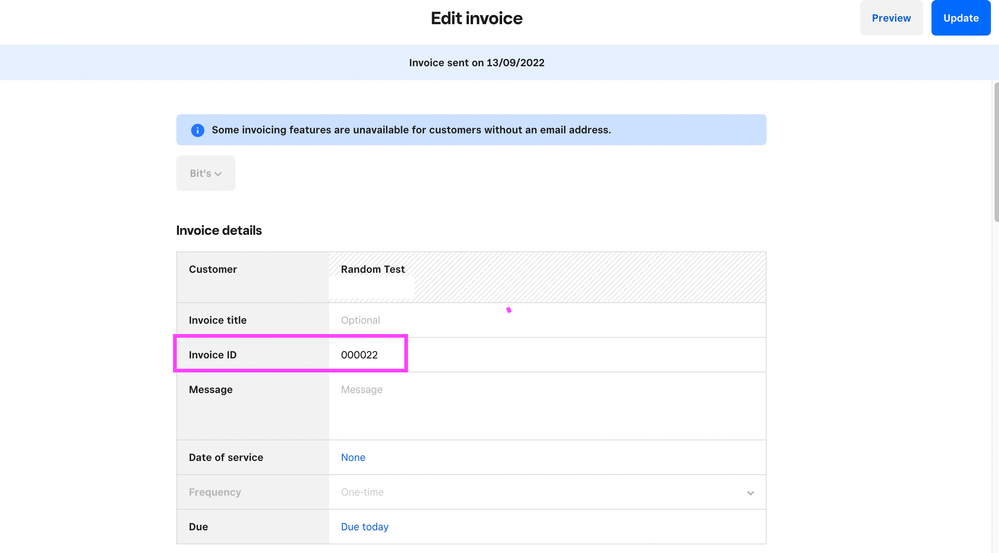Click the Invoice ID value 000022
Viewport: 999px width, 553px height.
pos(360,355)
